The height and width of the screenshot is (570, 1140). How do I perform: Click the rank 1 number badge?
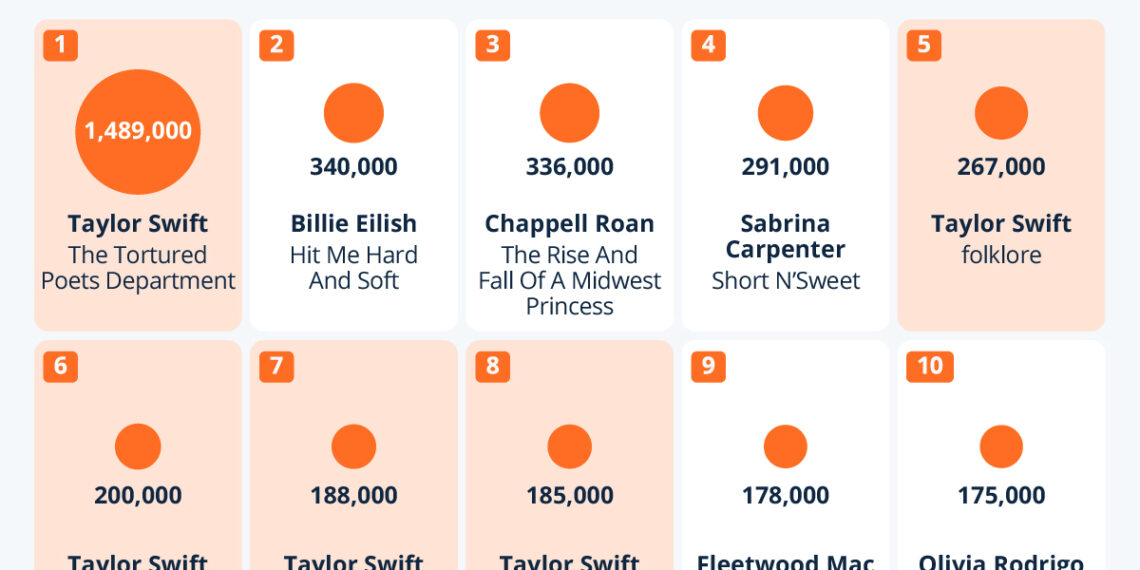tap(60, 45)
